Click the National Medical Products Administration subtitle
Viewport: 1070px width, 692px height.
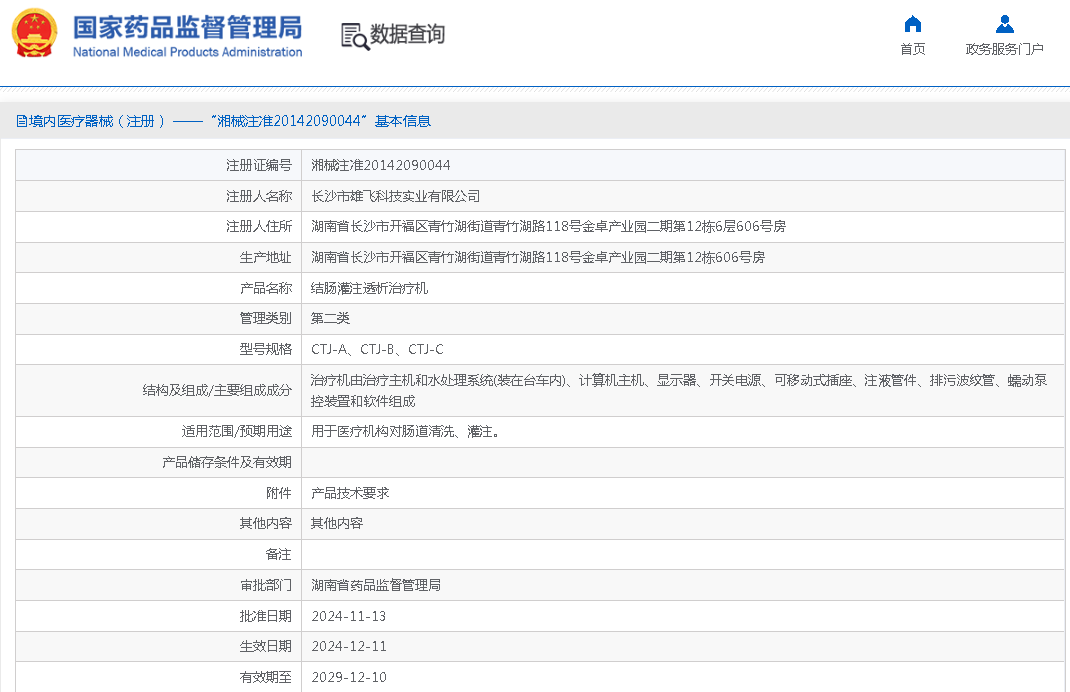click(x=187, y=53)
